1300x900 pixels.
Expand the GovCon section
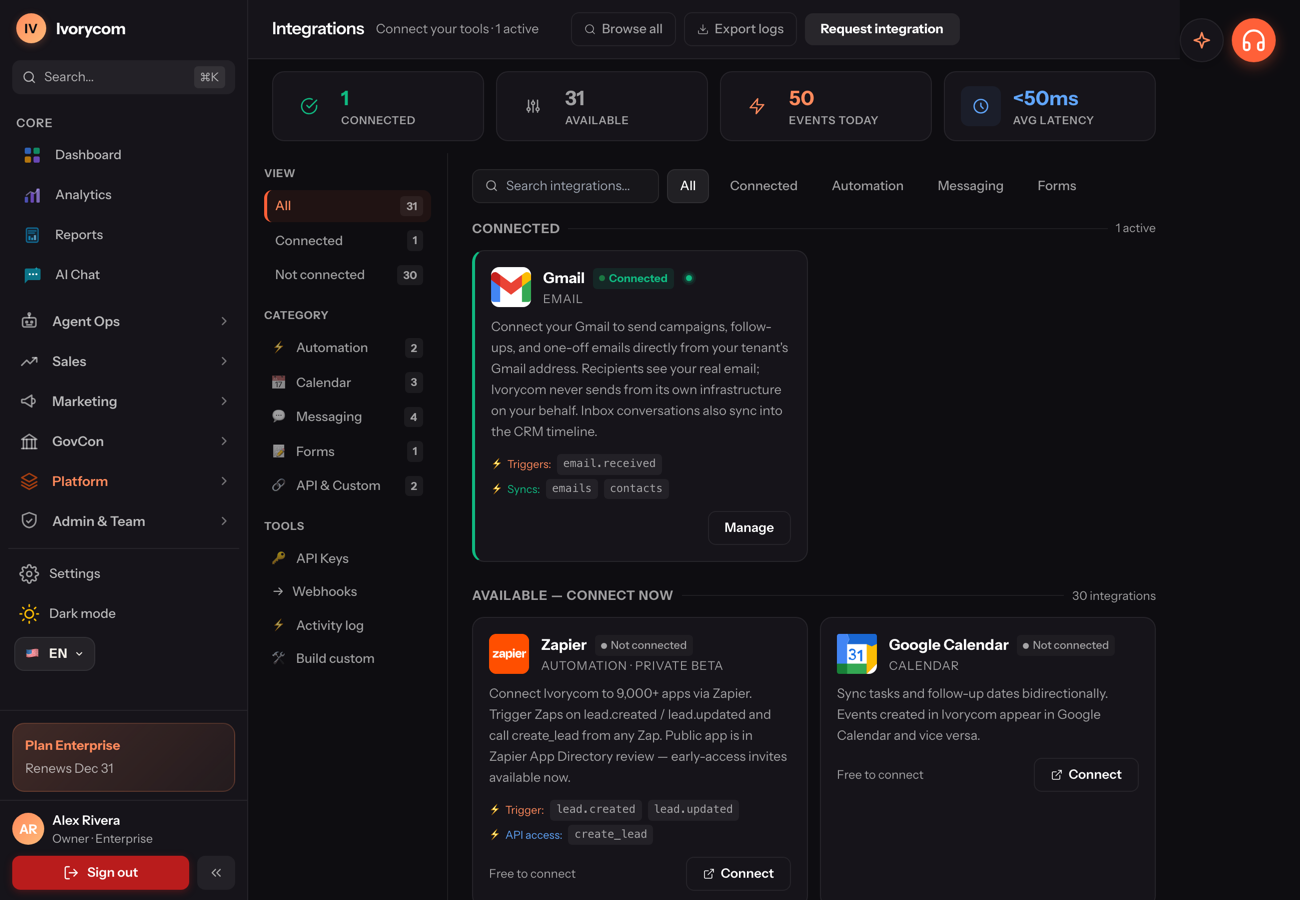tap(124, 441)
